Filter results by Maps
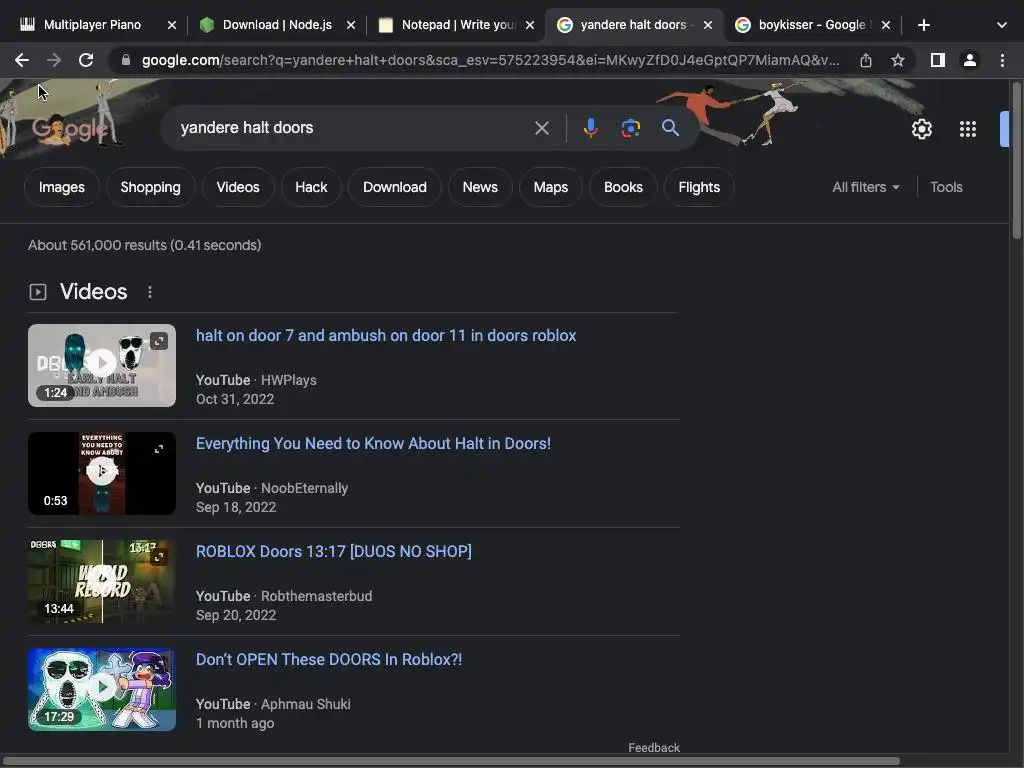1024x768 pixels. click(x=551, y=187)
